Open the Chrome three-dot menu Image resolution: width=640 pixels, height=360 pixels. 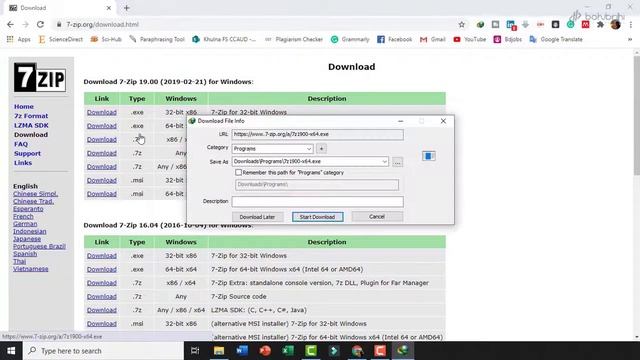point(631,24)
